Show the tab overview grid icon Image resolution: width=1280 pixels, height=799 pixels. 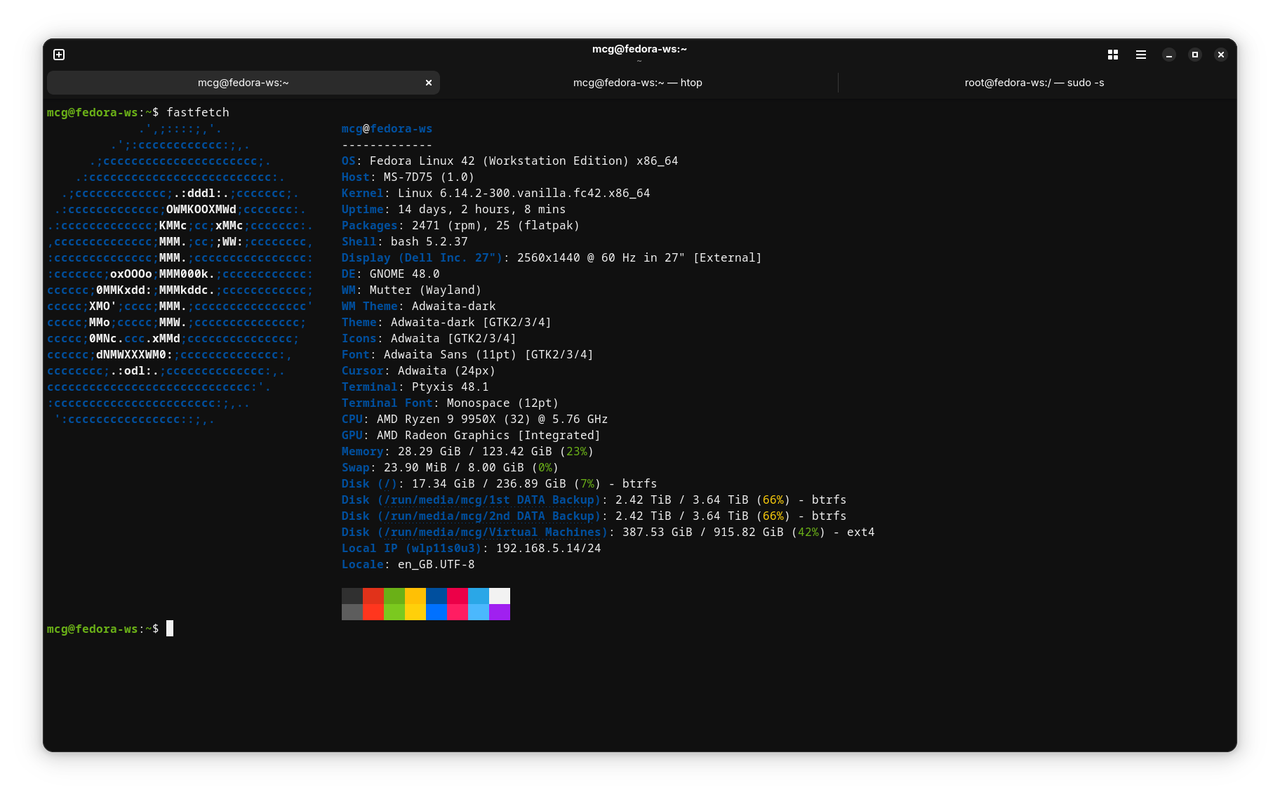tap(1112, 54)
